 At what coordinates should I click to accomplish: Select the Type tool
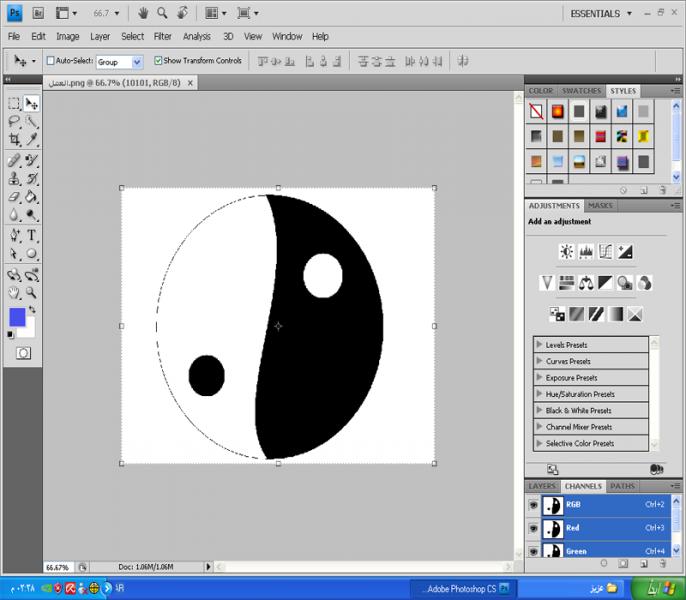click(x=32, y=235)
